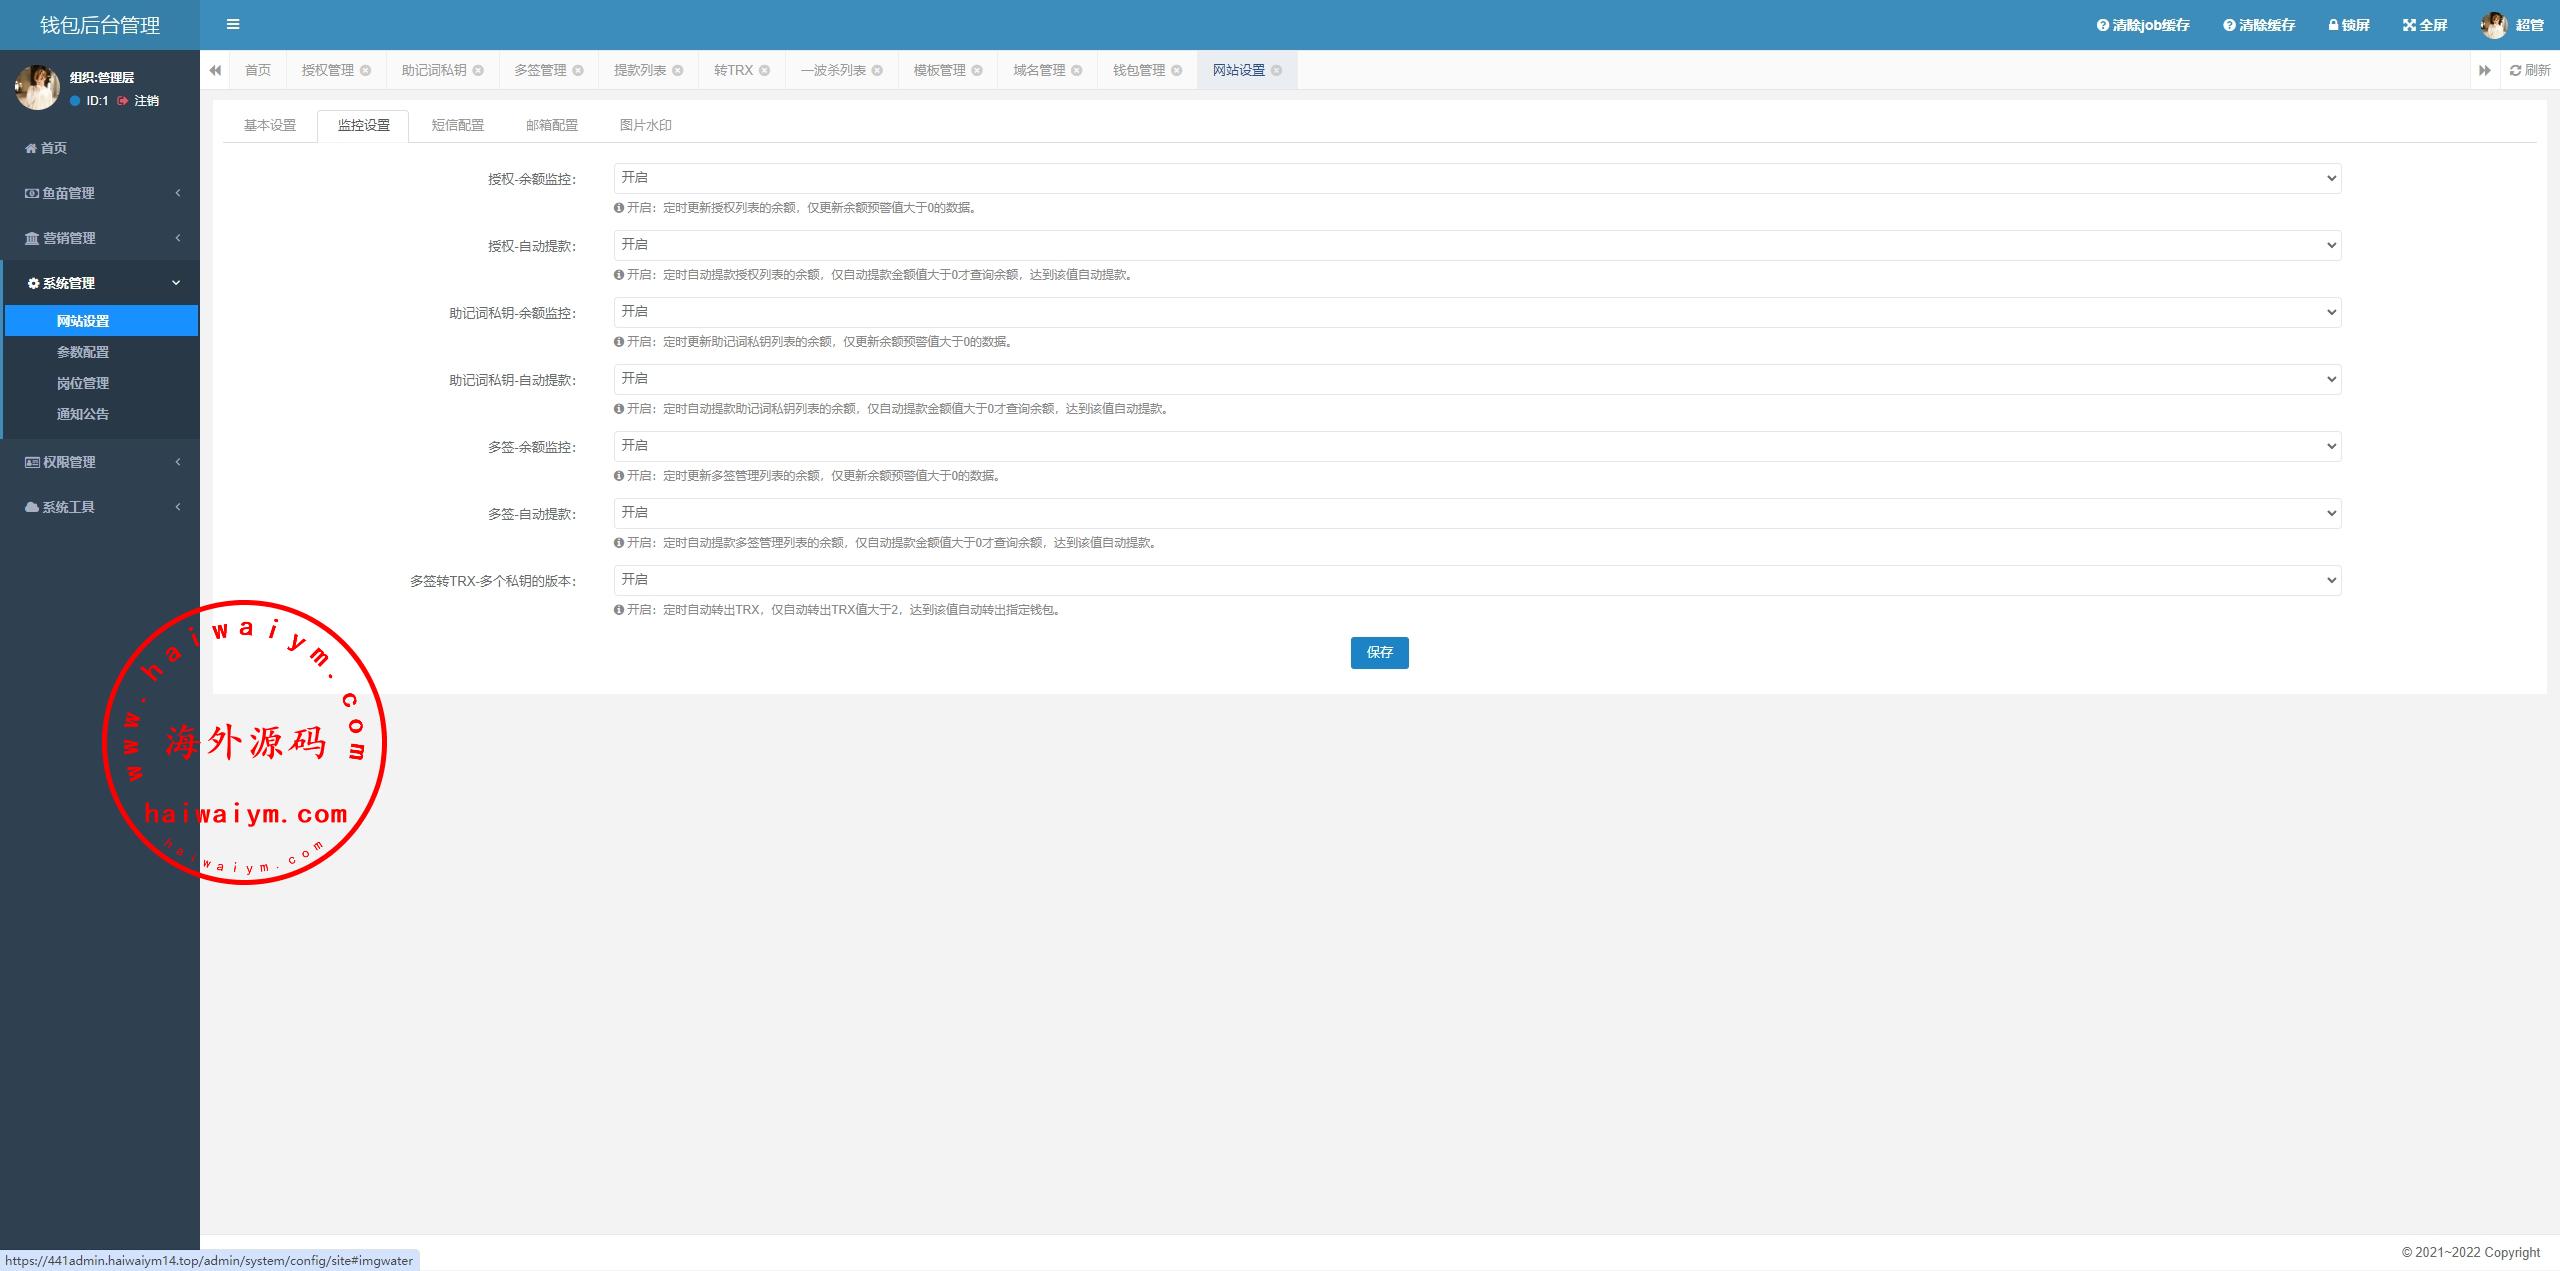The image size is (2560, 1271).
Task: Open 参数配置 in sidebar
Action: pos(83,352)
